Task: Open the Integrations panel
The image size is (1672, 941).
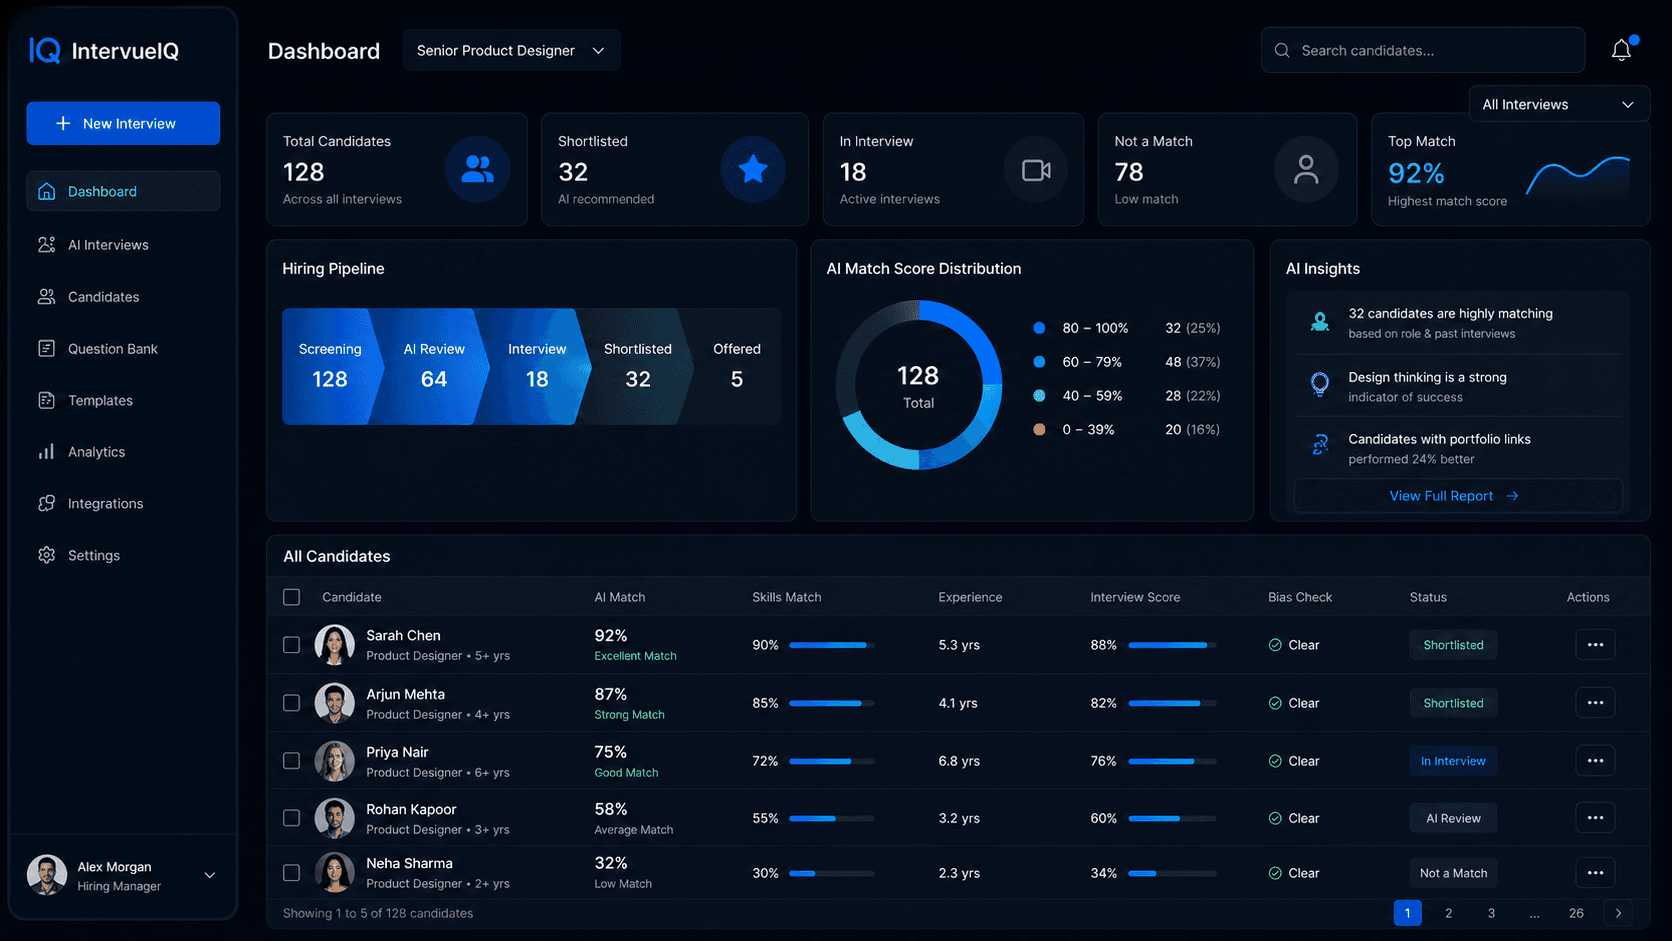Action: (x=105, y=503)
